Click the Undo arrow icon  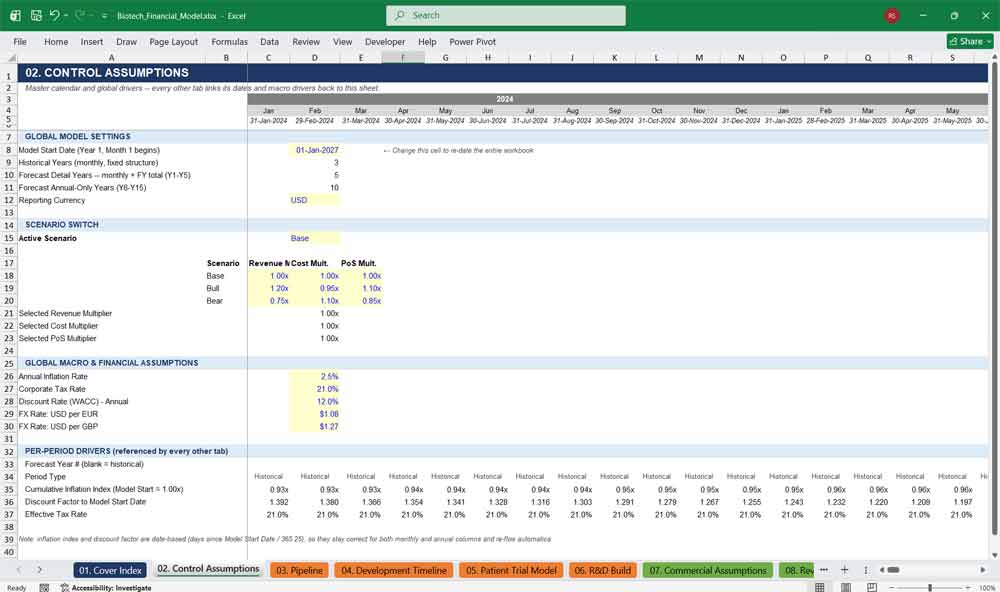click(x=55, y=15)
